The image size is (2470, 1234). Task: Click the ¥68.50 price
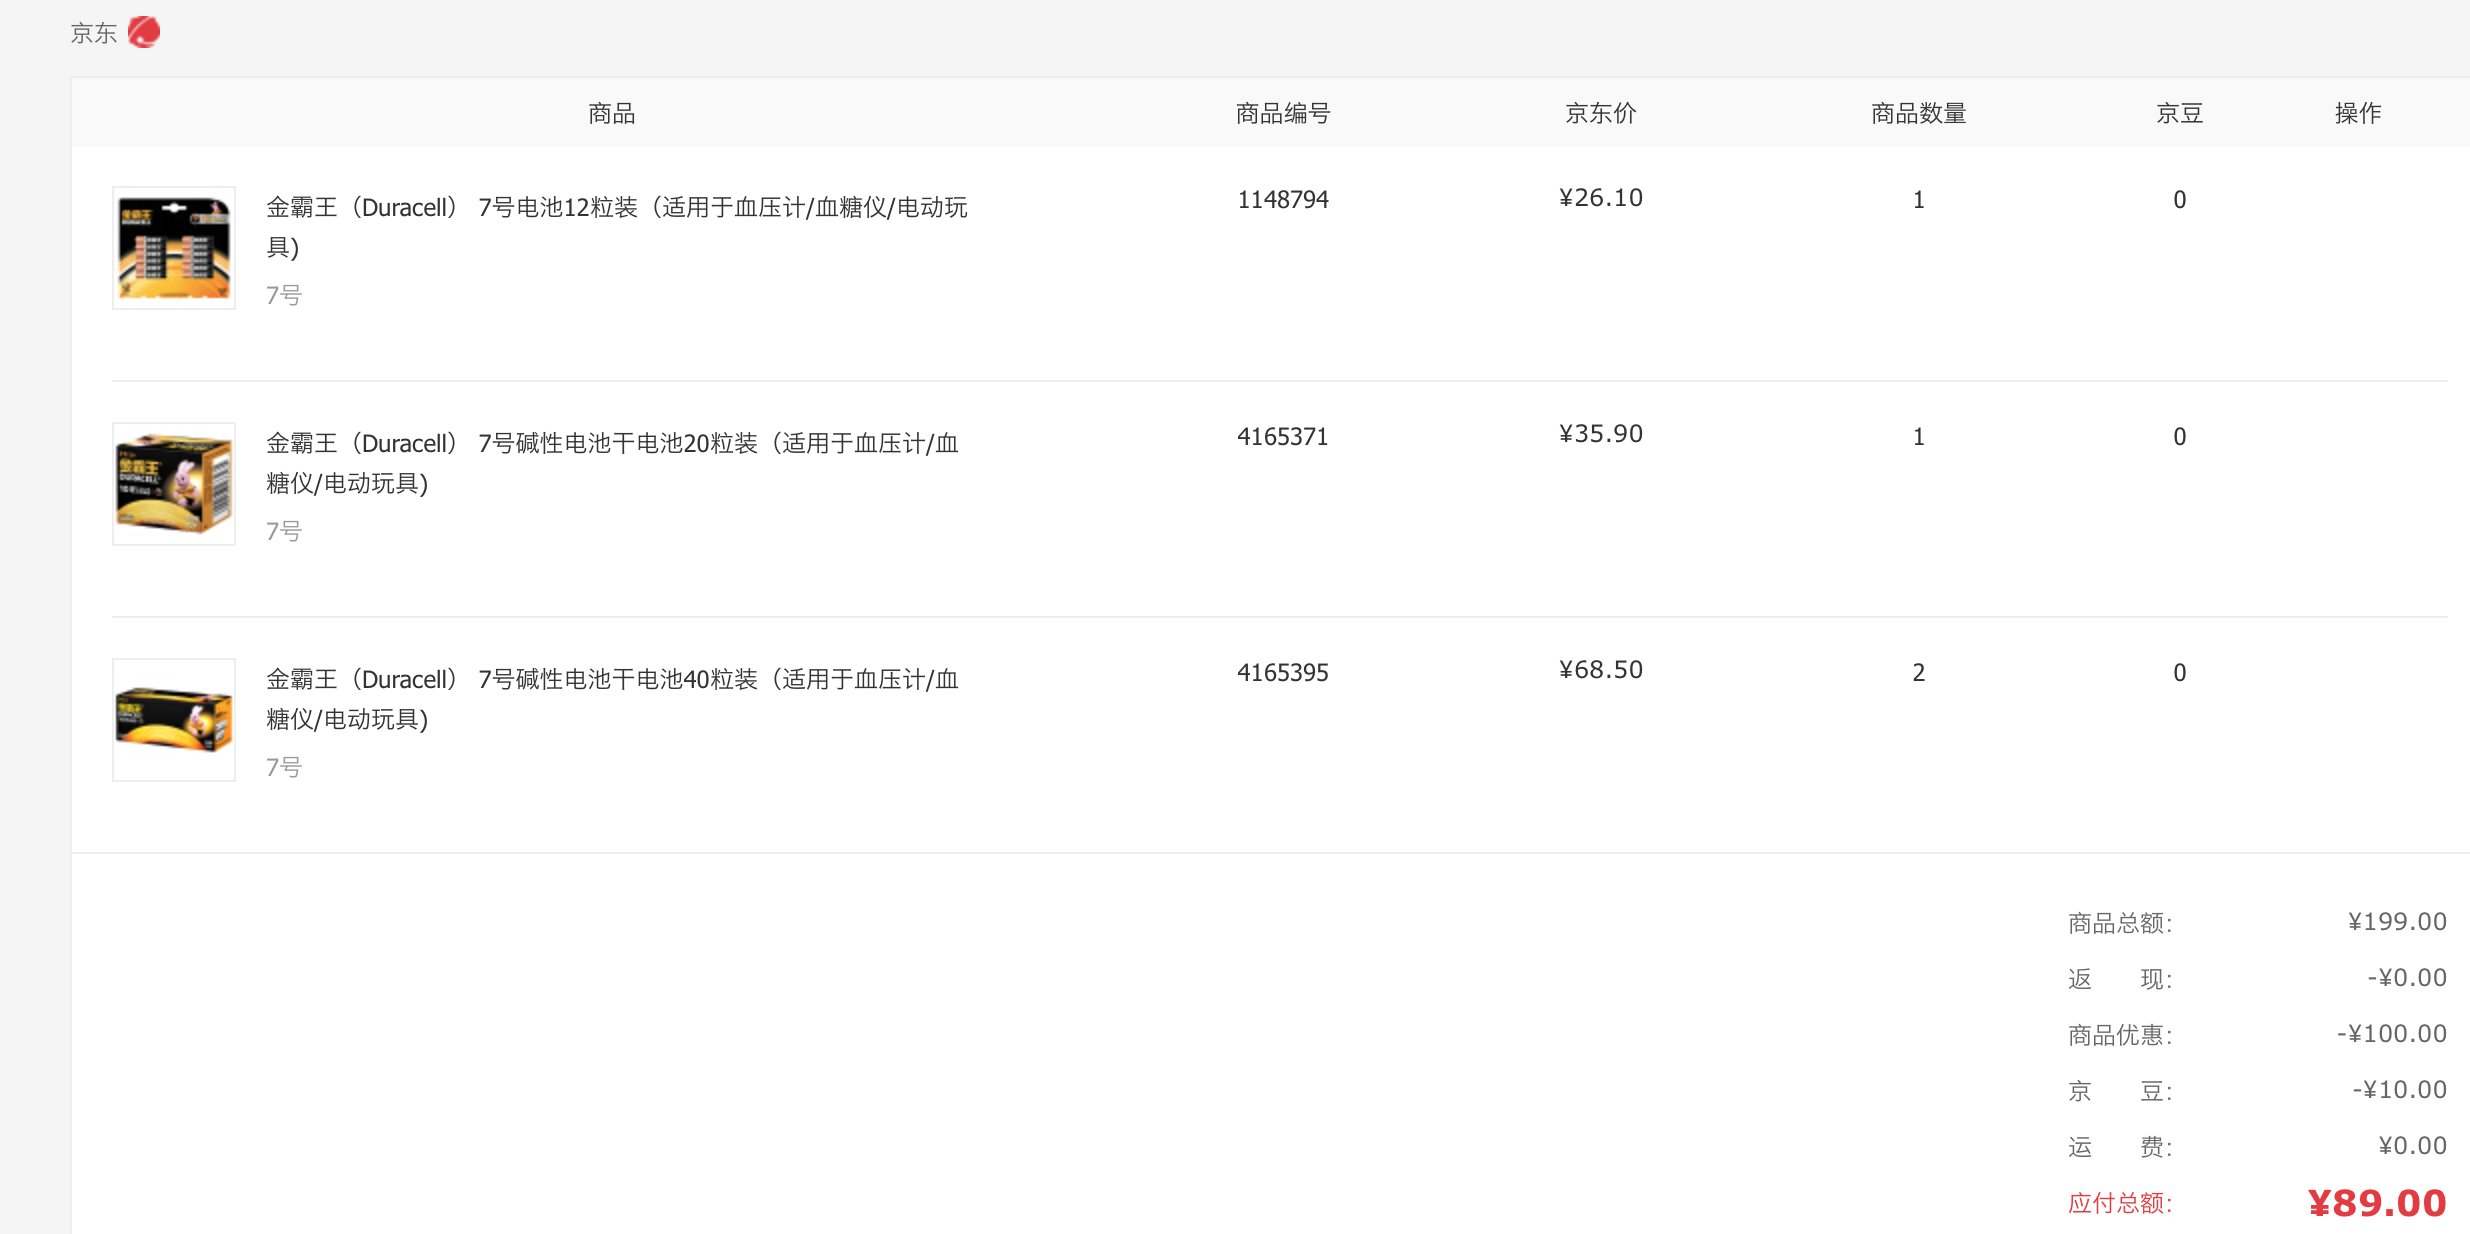pos(1600,670)
